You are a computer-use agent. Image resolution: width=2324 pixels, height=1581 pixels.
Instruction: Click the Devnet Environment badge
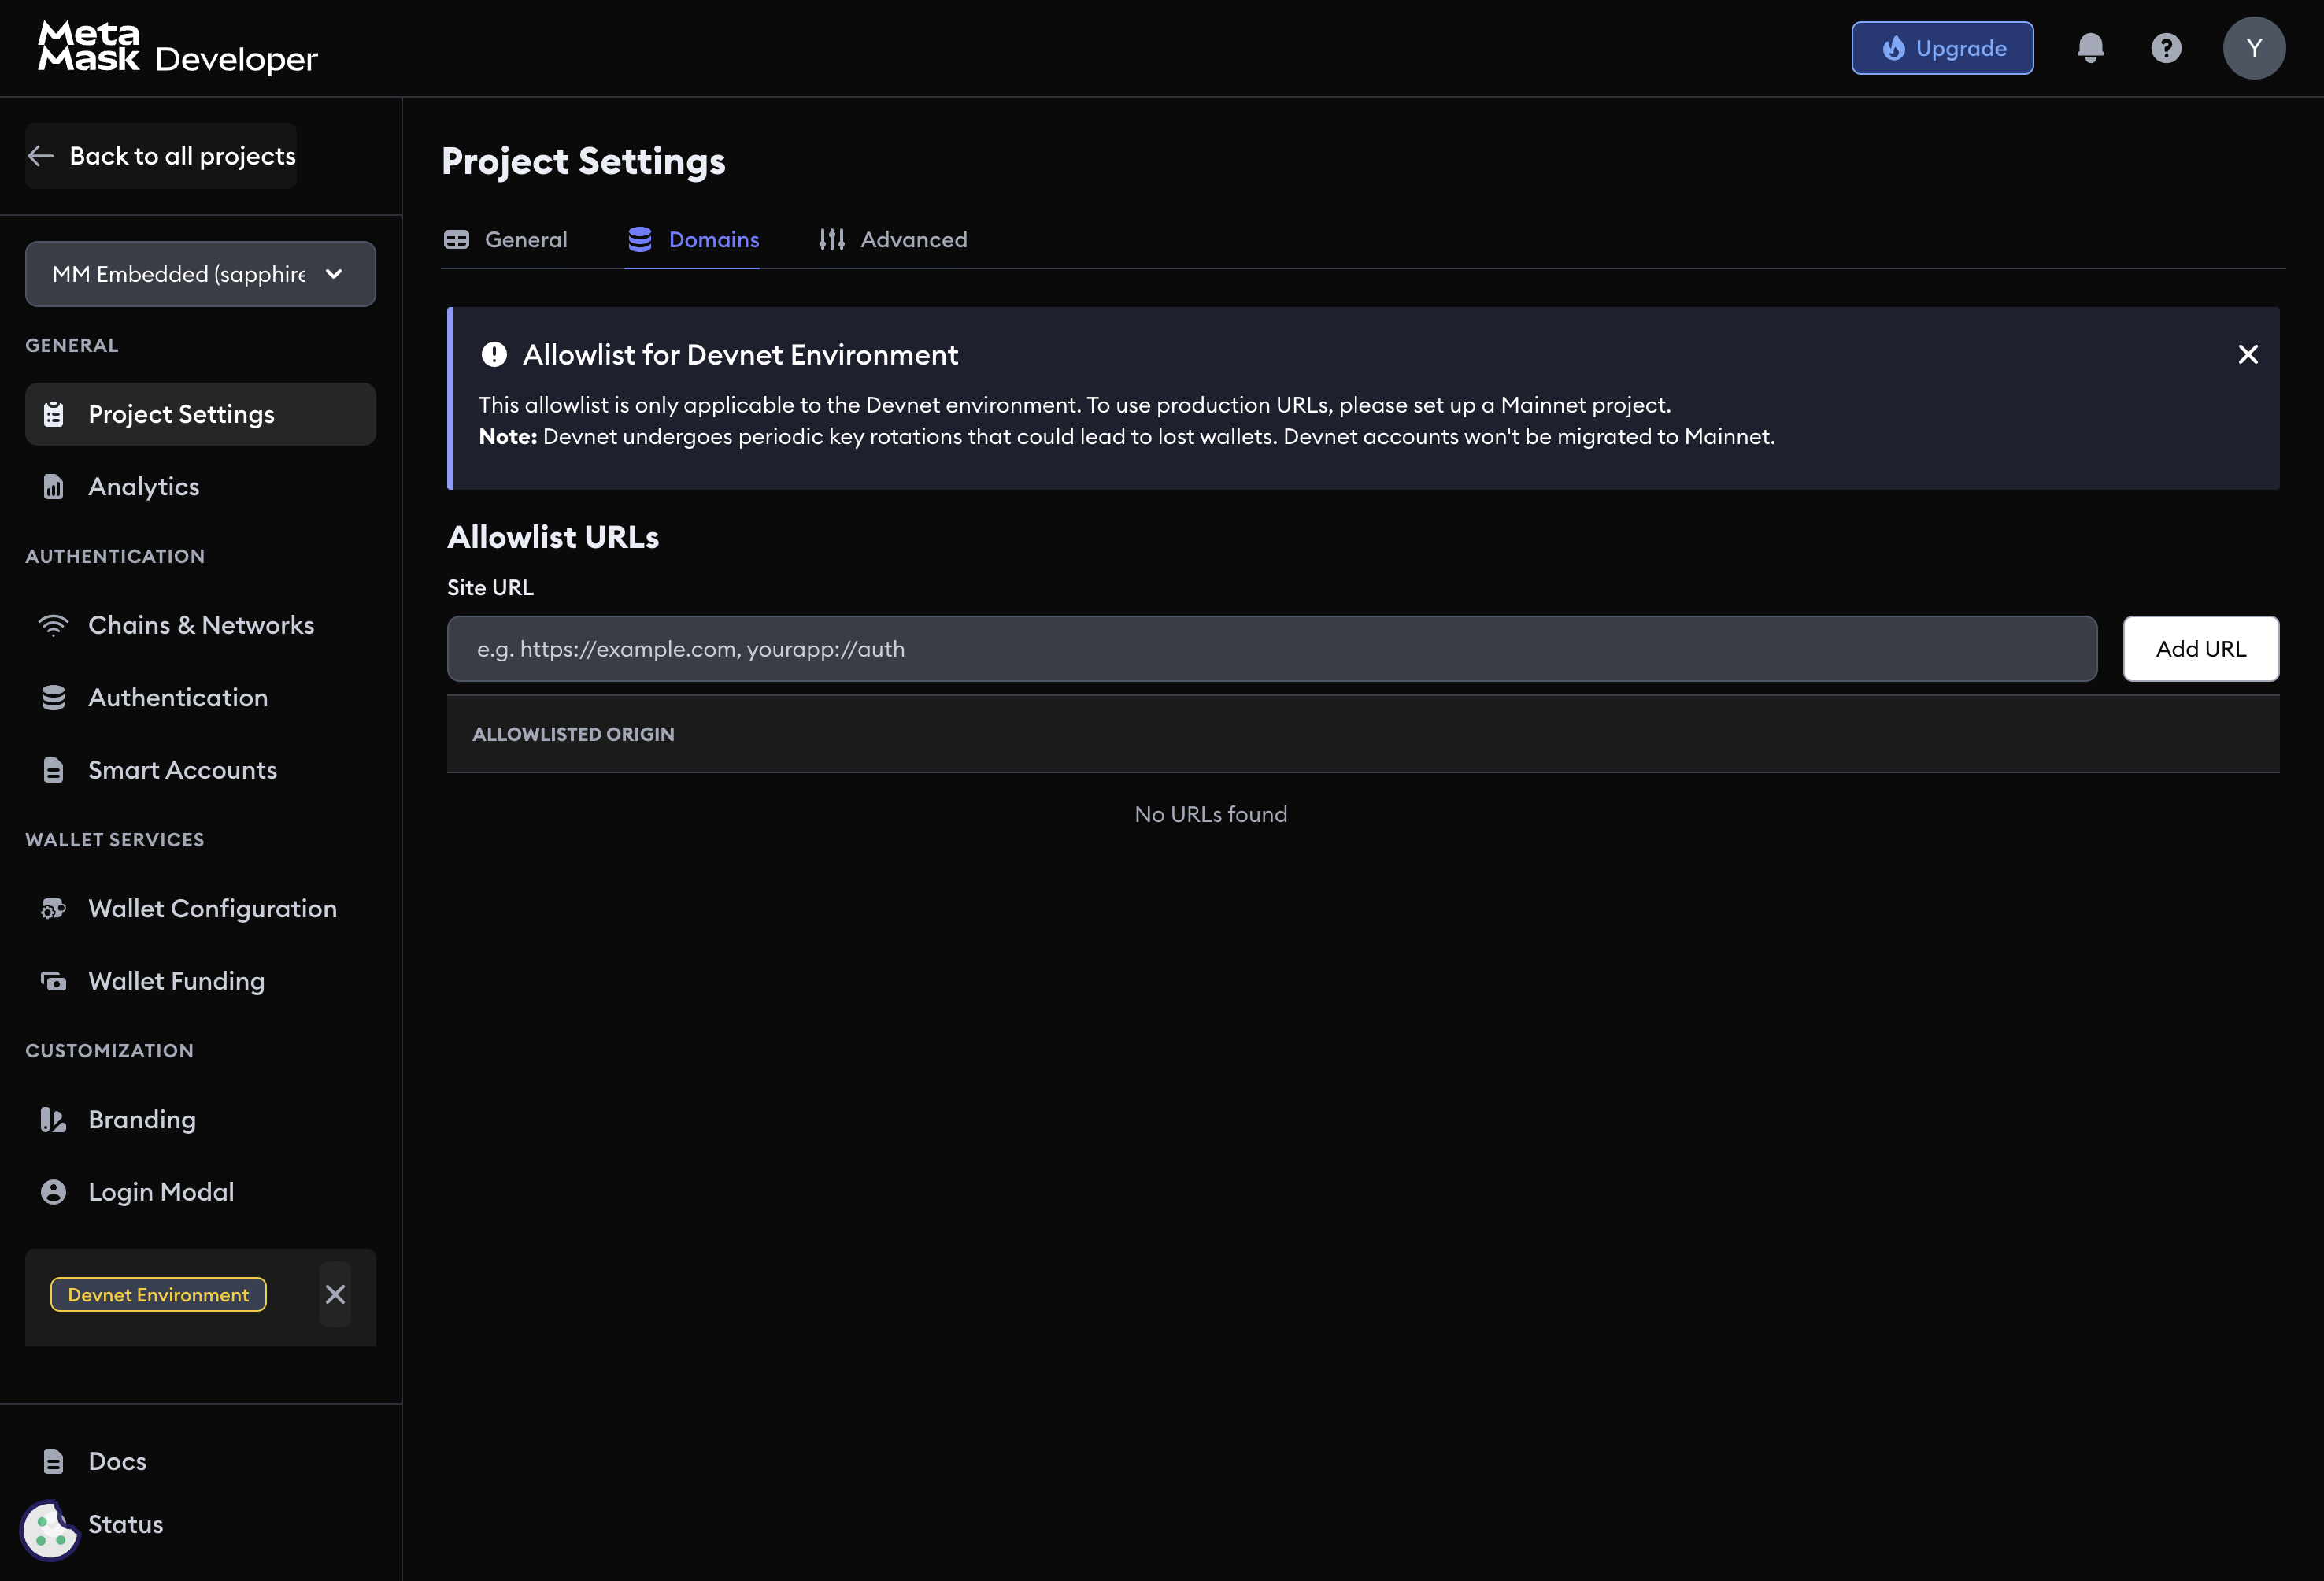point(159,1295)
